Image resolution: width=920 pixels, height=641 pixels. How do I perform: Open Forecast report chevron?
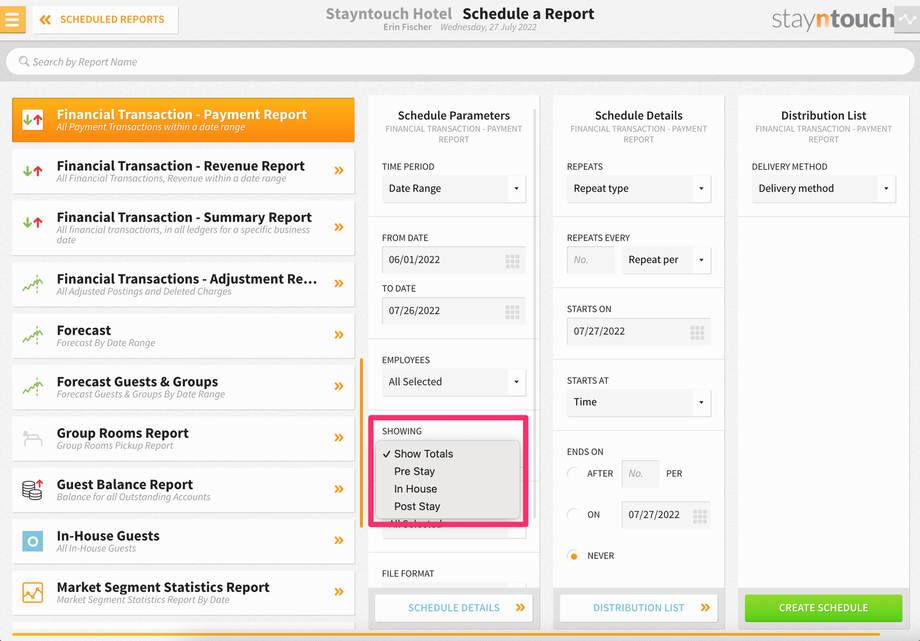[x=339, y=335]
